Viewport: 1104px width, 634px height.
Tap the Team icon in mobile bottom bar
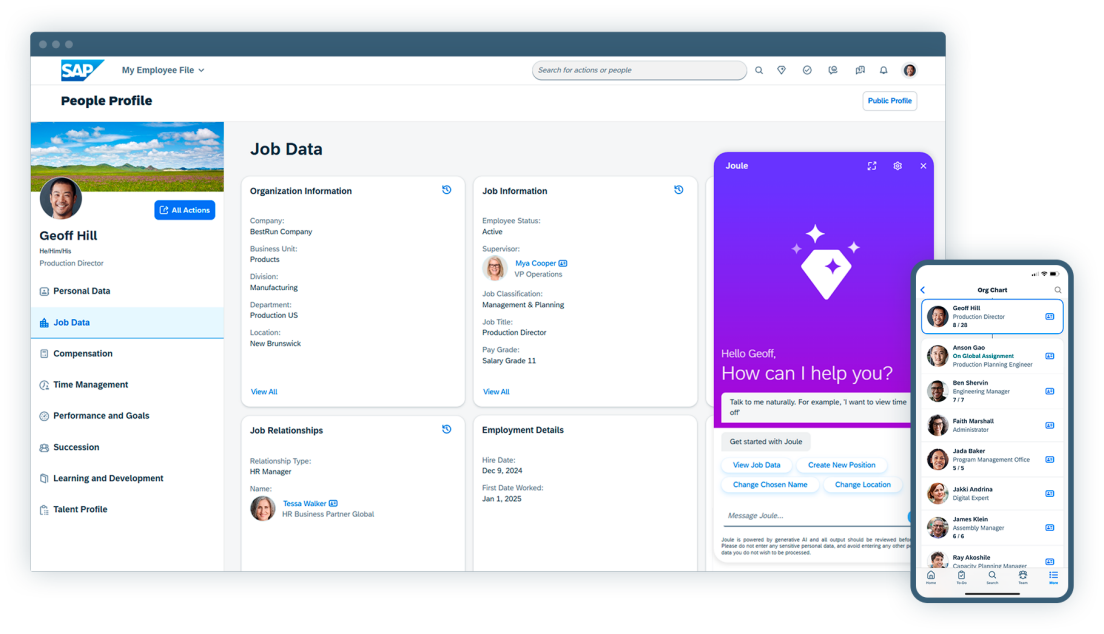1022,576
